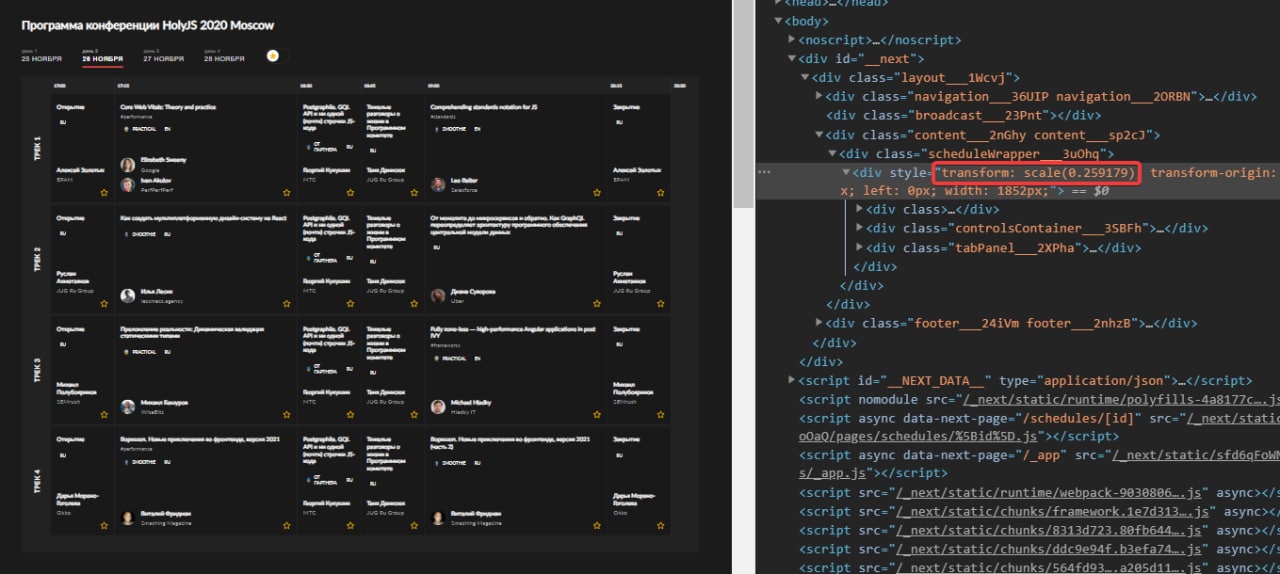Image resolution: width=1280 pixels, height=574 pixels.
Task: Switch to the 27 ноября day tab
Action: (162, 58)
